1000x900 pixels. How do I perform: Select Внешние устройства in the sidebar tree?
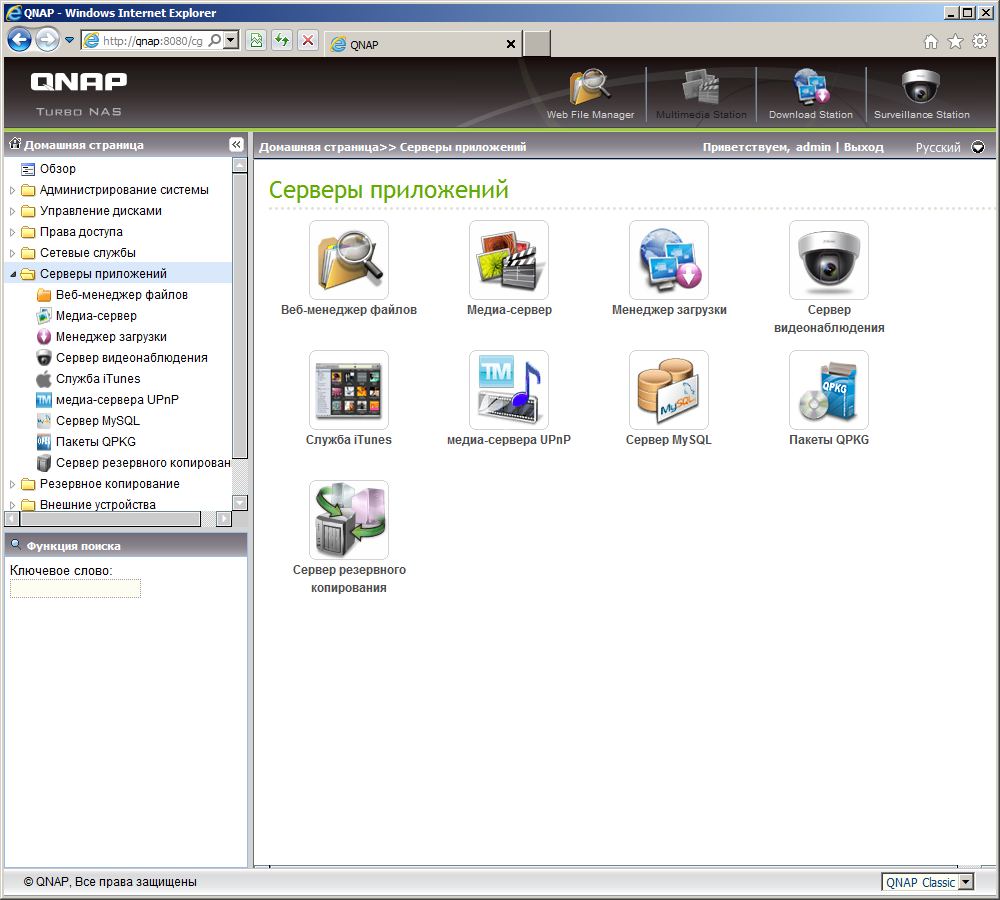[97, 505]
